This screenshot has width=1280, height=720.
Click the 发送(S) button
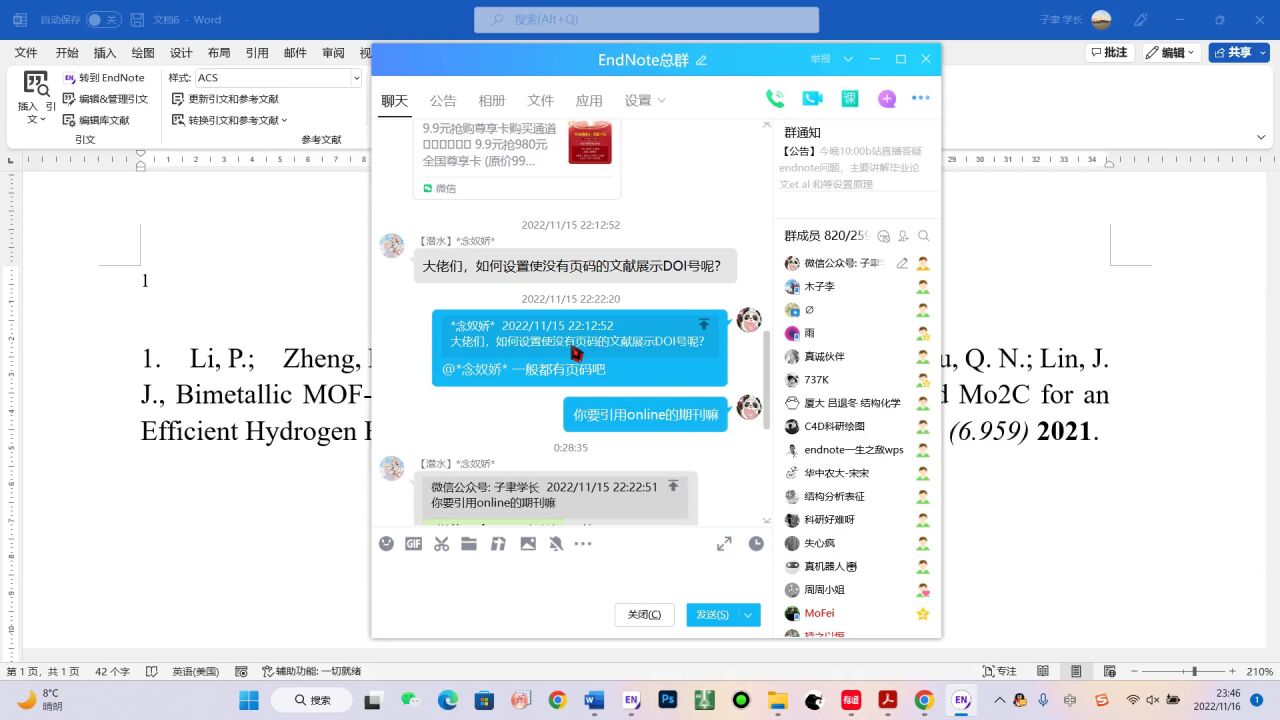[712, 615]
